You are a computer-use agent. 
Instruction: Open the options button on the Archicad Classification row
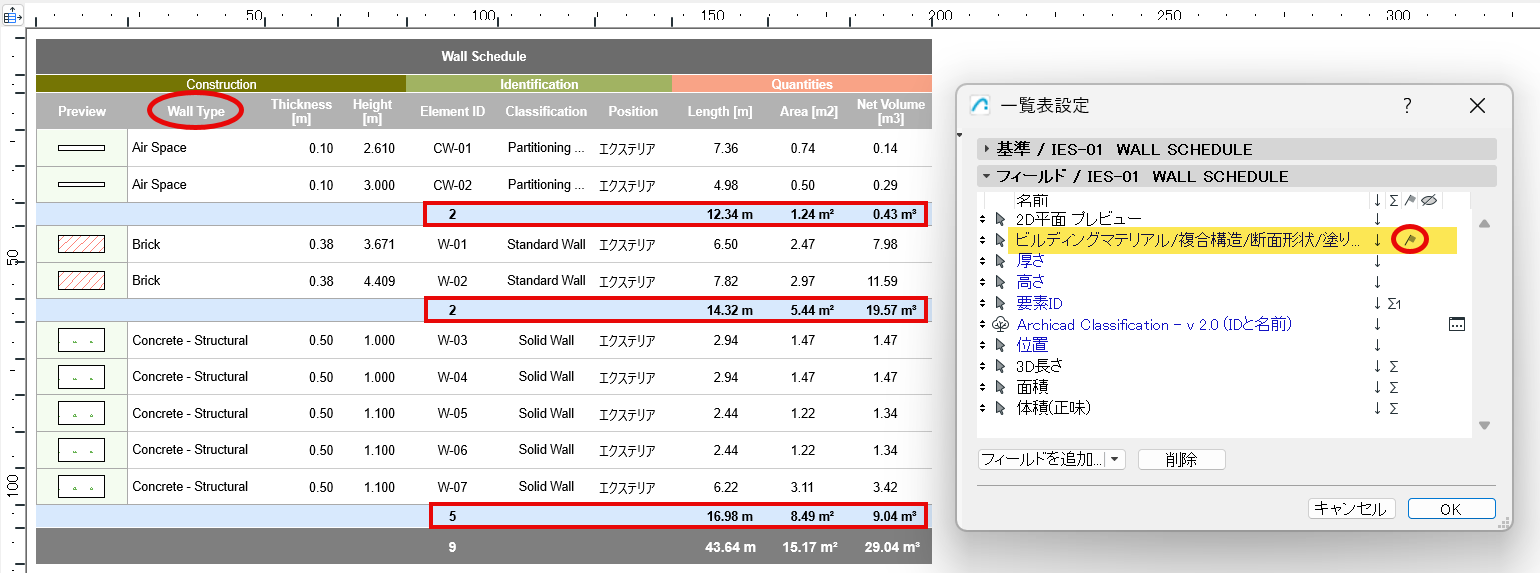1457,324
